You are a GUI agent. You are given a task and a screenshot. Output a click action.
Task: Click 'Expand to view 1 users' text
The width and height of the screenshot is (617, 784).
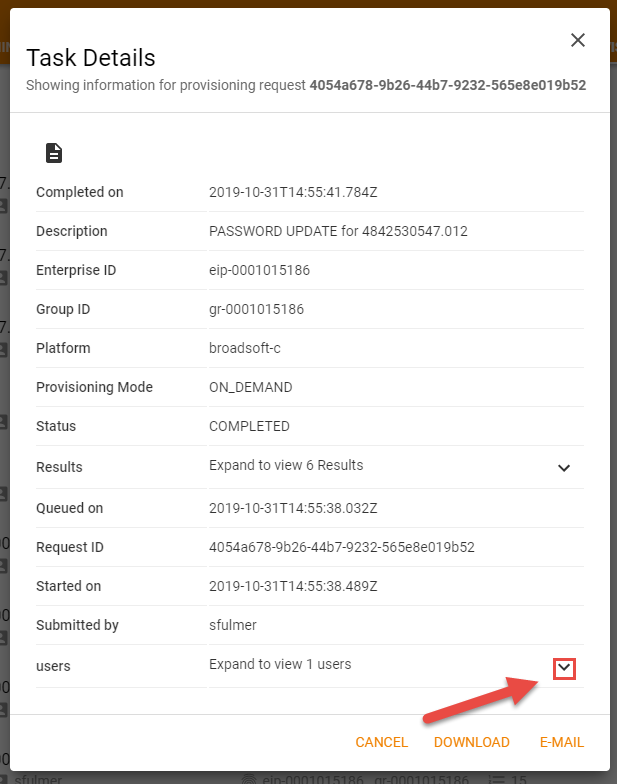pos(280,664)
